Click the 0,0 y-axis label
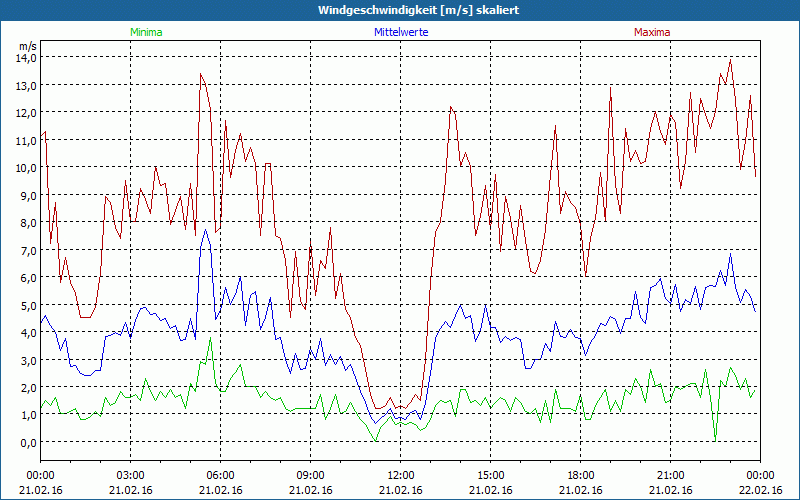This screenshot has width=800, height=500. click(x=28, y=442)
